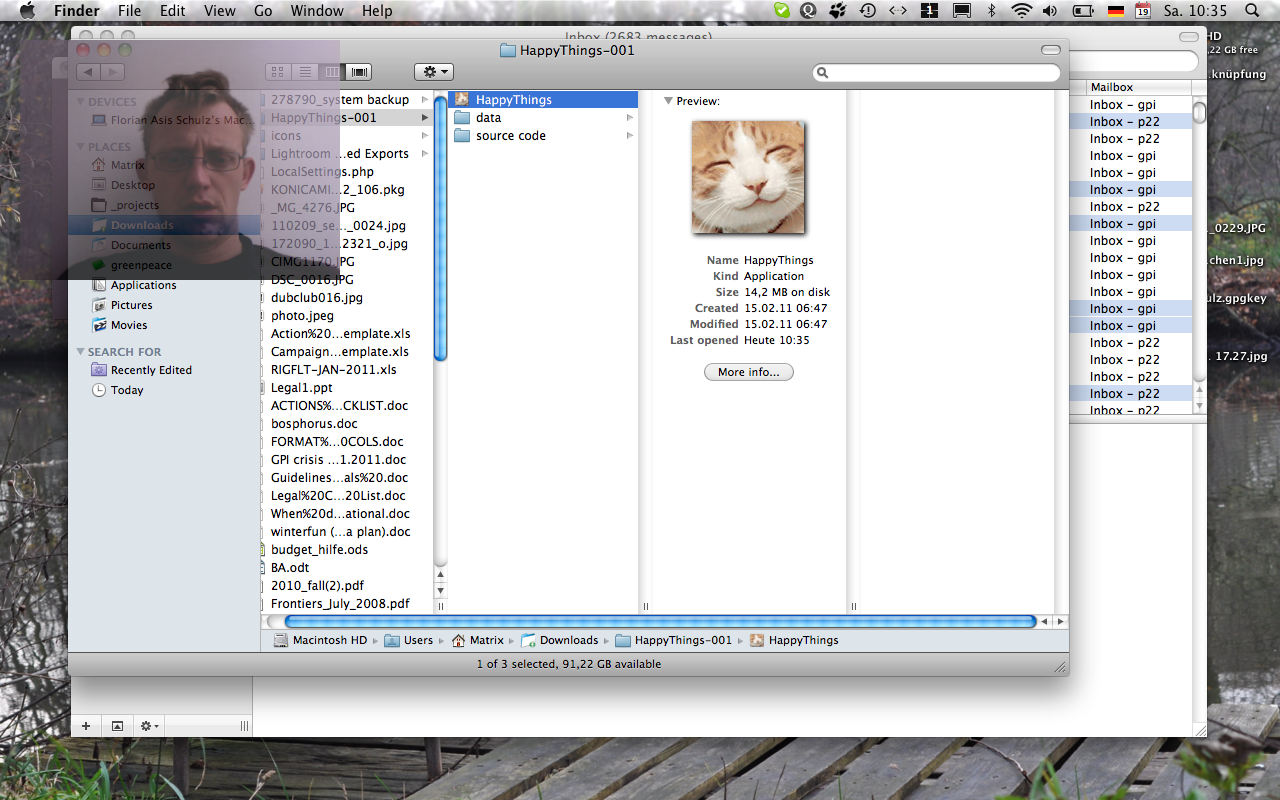Open Spotlight search magnifier icon
The height and width of the screenshot is (800, 1280).
[x=1251, y=11]
